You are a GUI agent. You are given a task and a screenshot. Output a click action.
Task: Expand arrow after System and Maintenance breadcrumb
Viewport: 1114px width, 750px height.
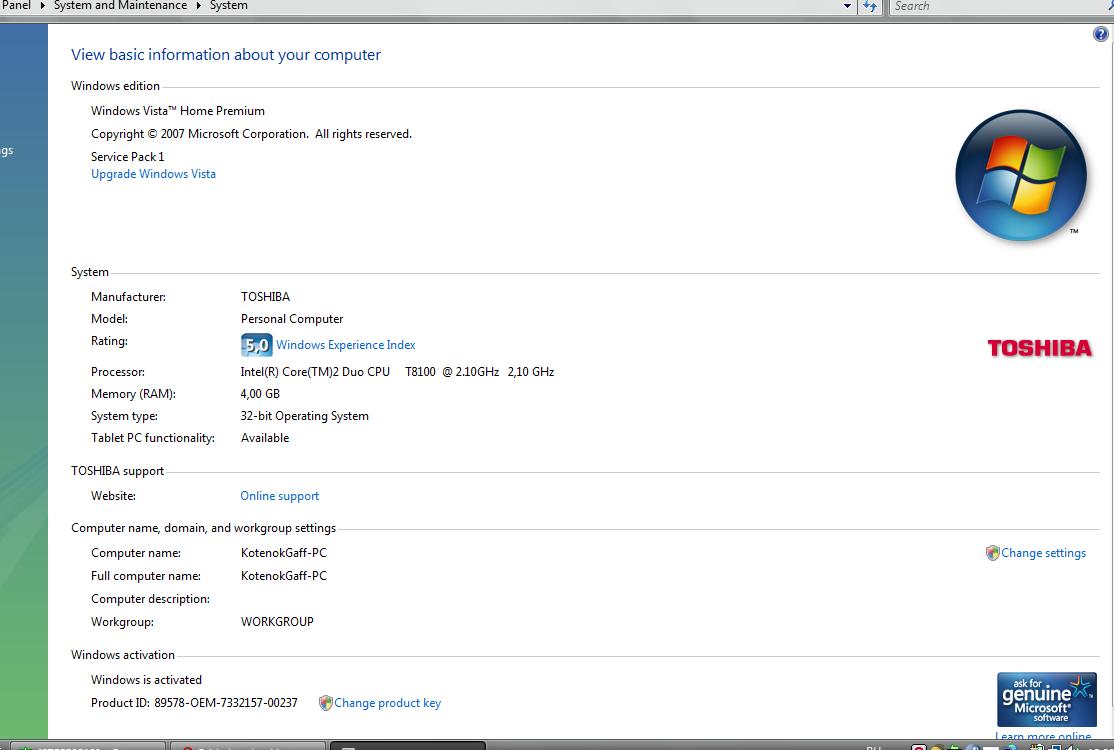198,6
